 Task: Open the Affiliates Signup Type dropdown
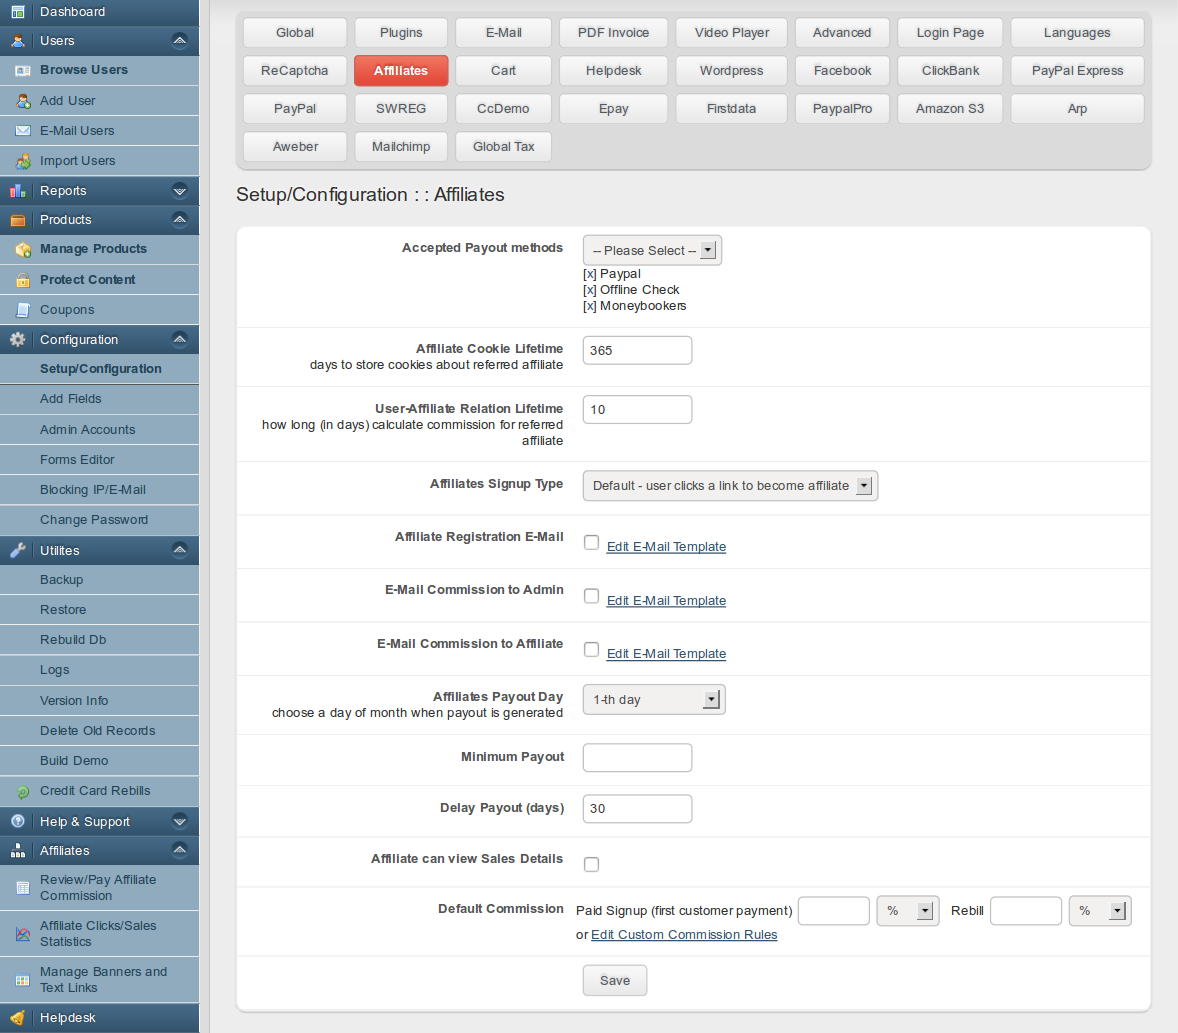click(x=729, y=486)
